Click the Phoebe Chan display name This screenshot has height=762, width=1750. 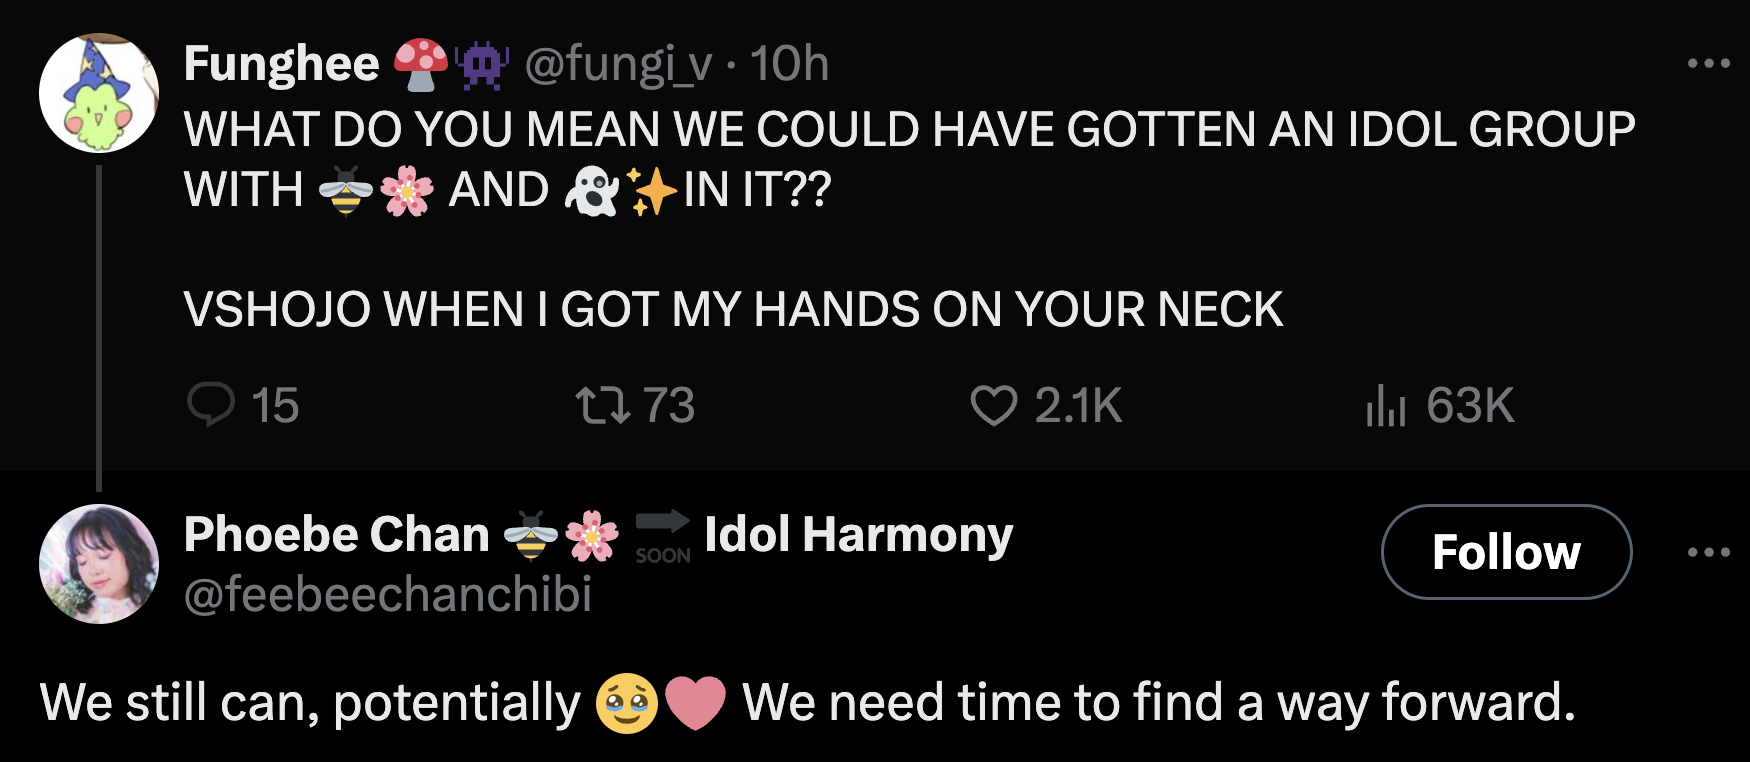click(x=337, y=534)
